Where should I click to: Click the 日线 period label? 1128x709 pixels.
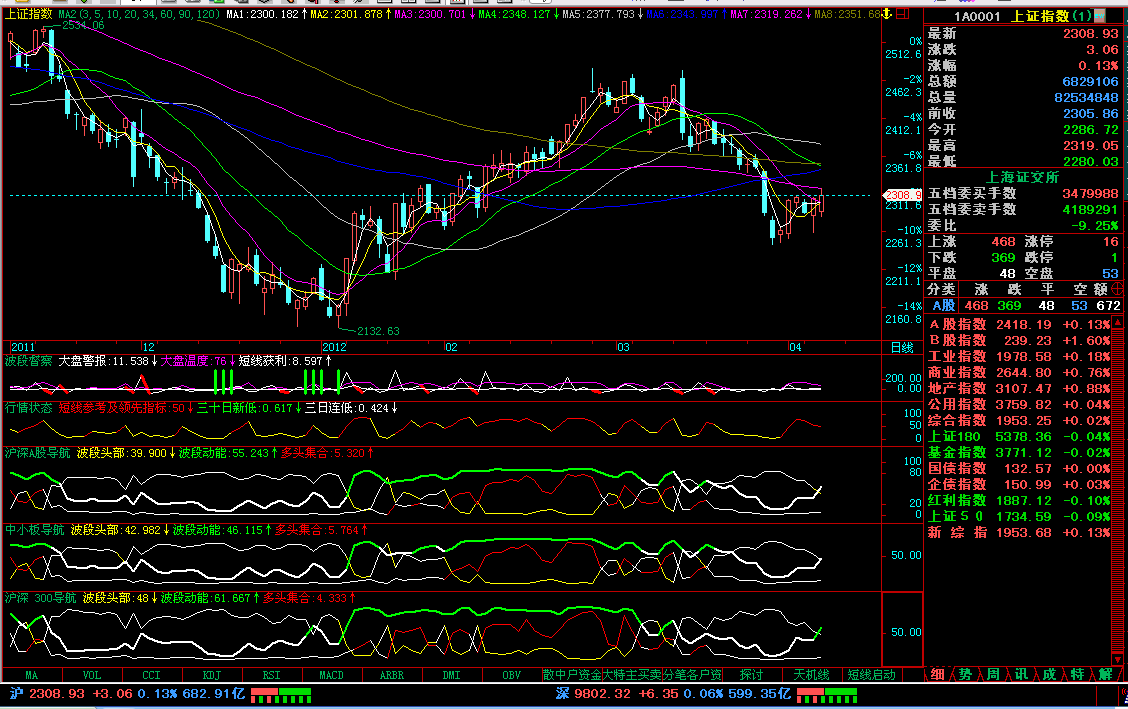point(902,348)
